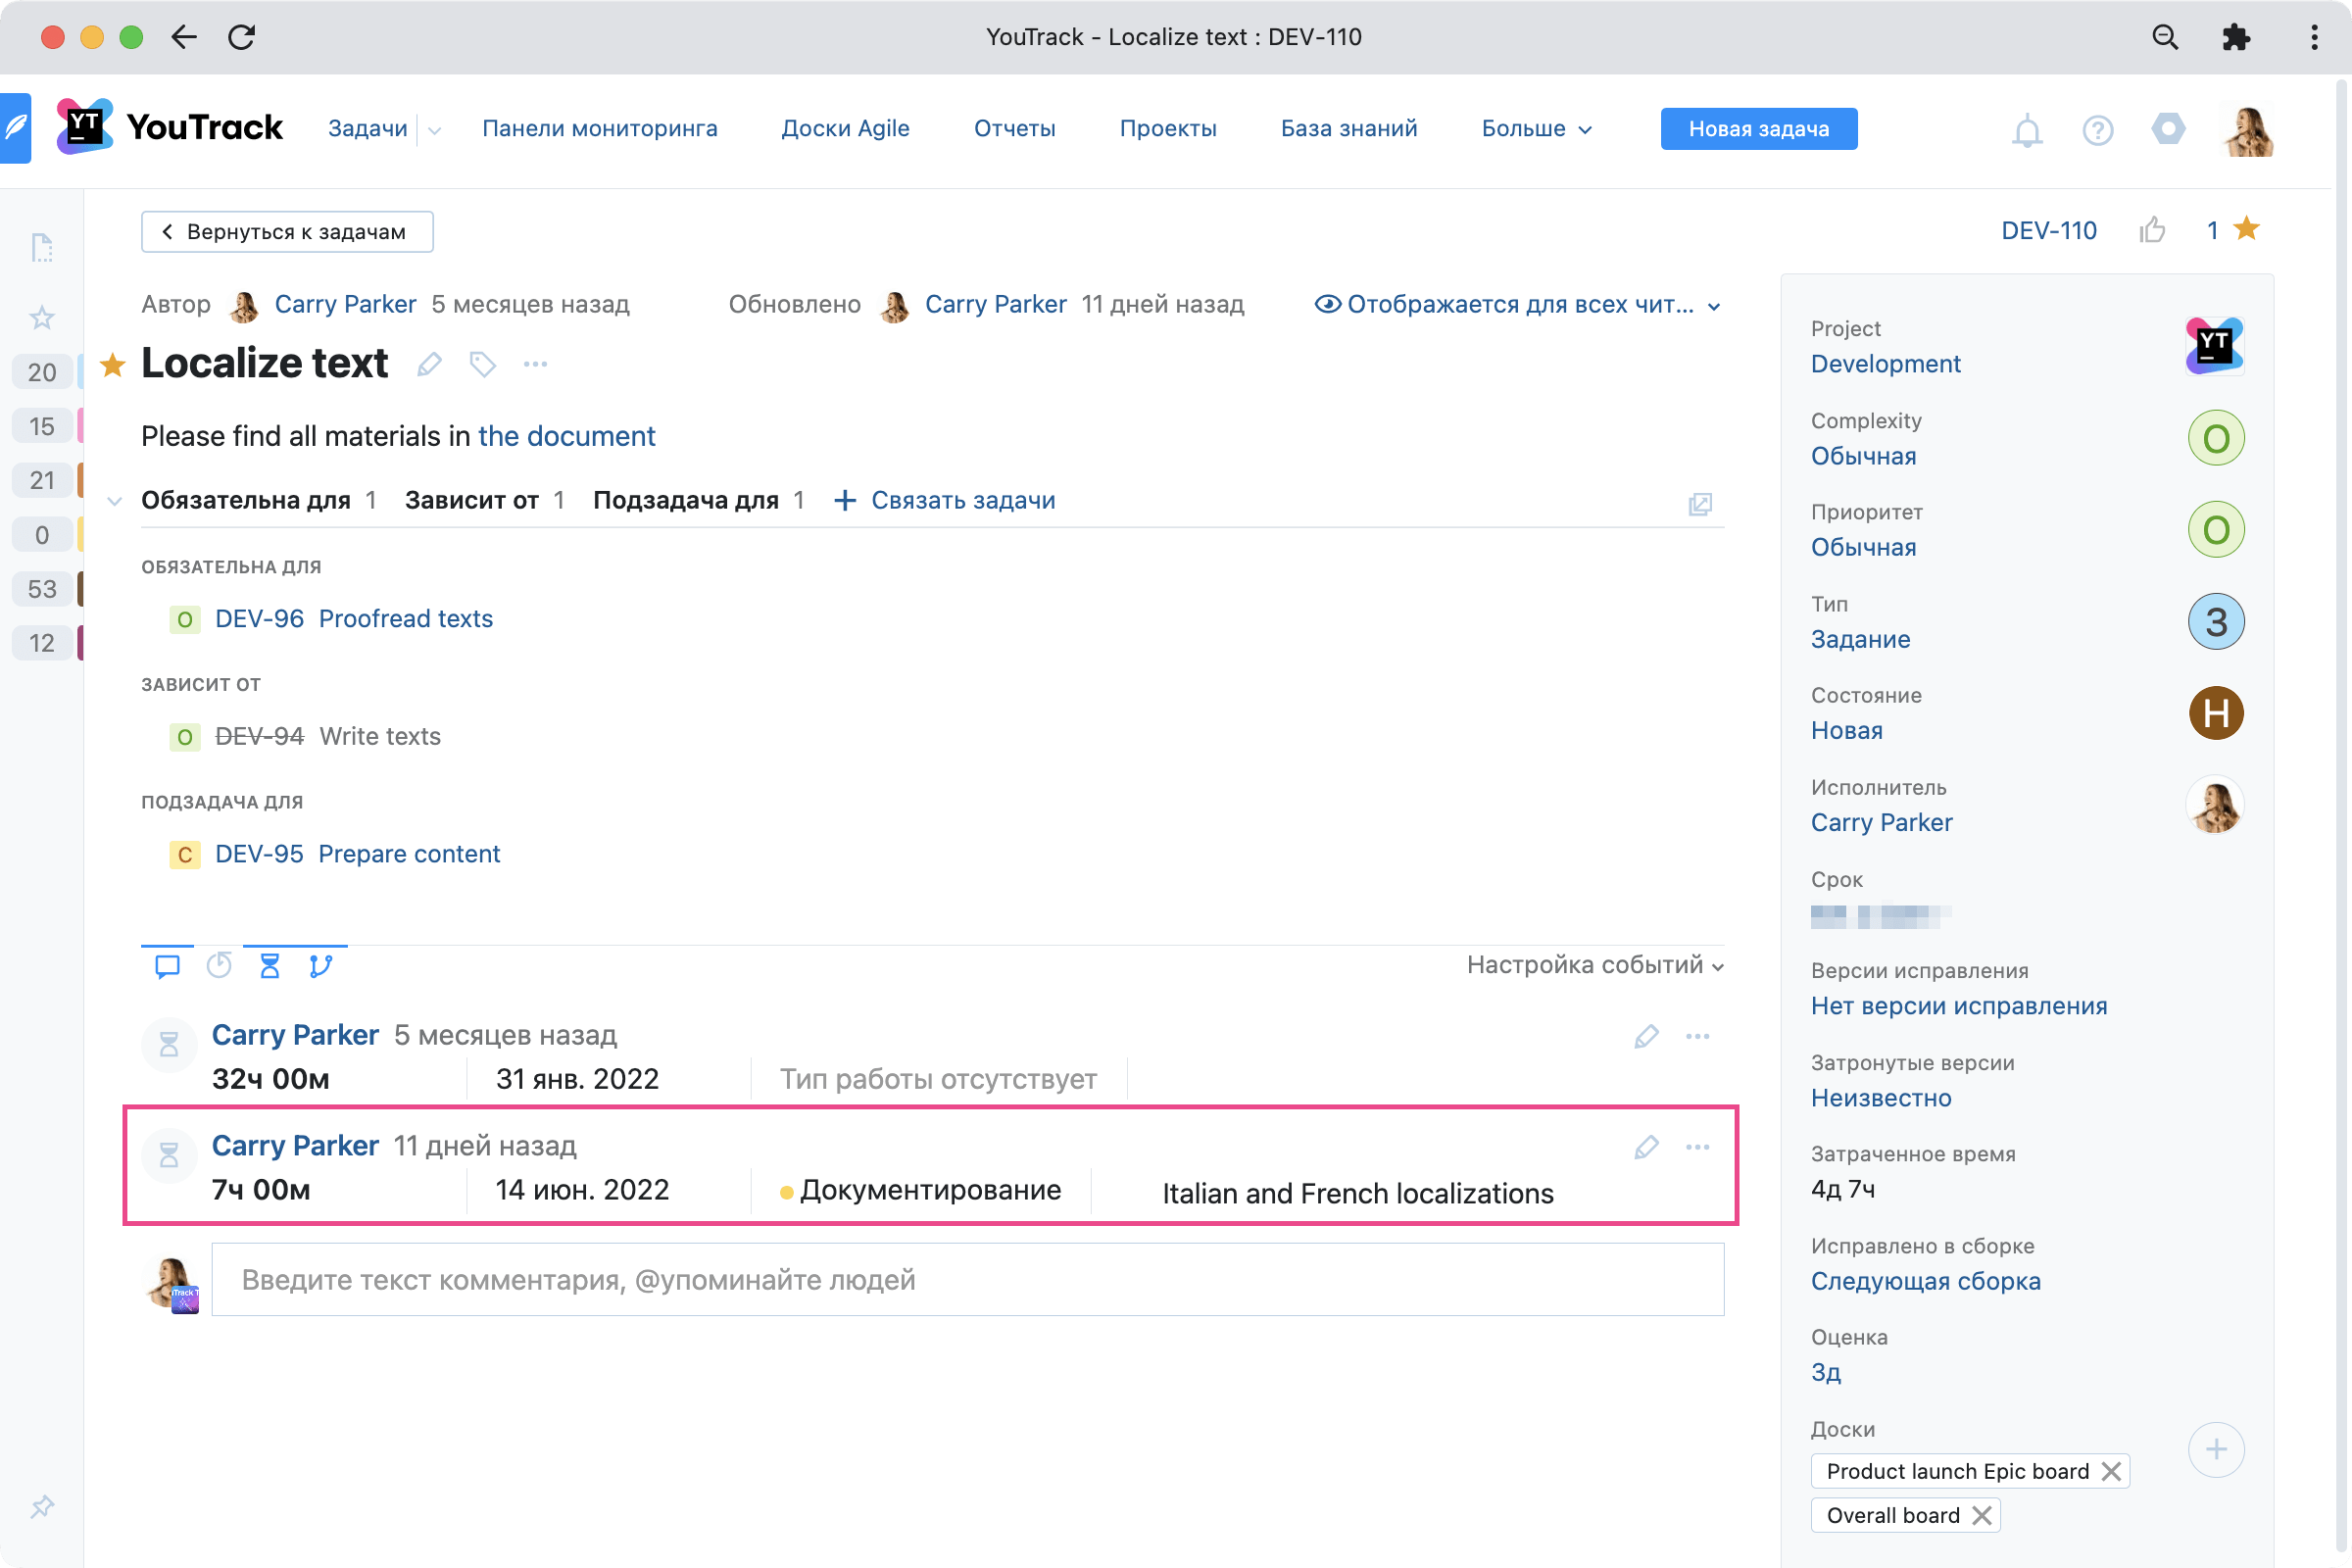Click the Новая задача button

click(1758, 129)
